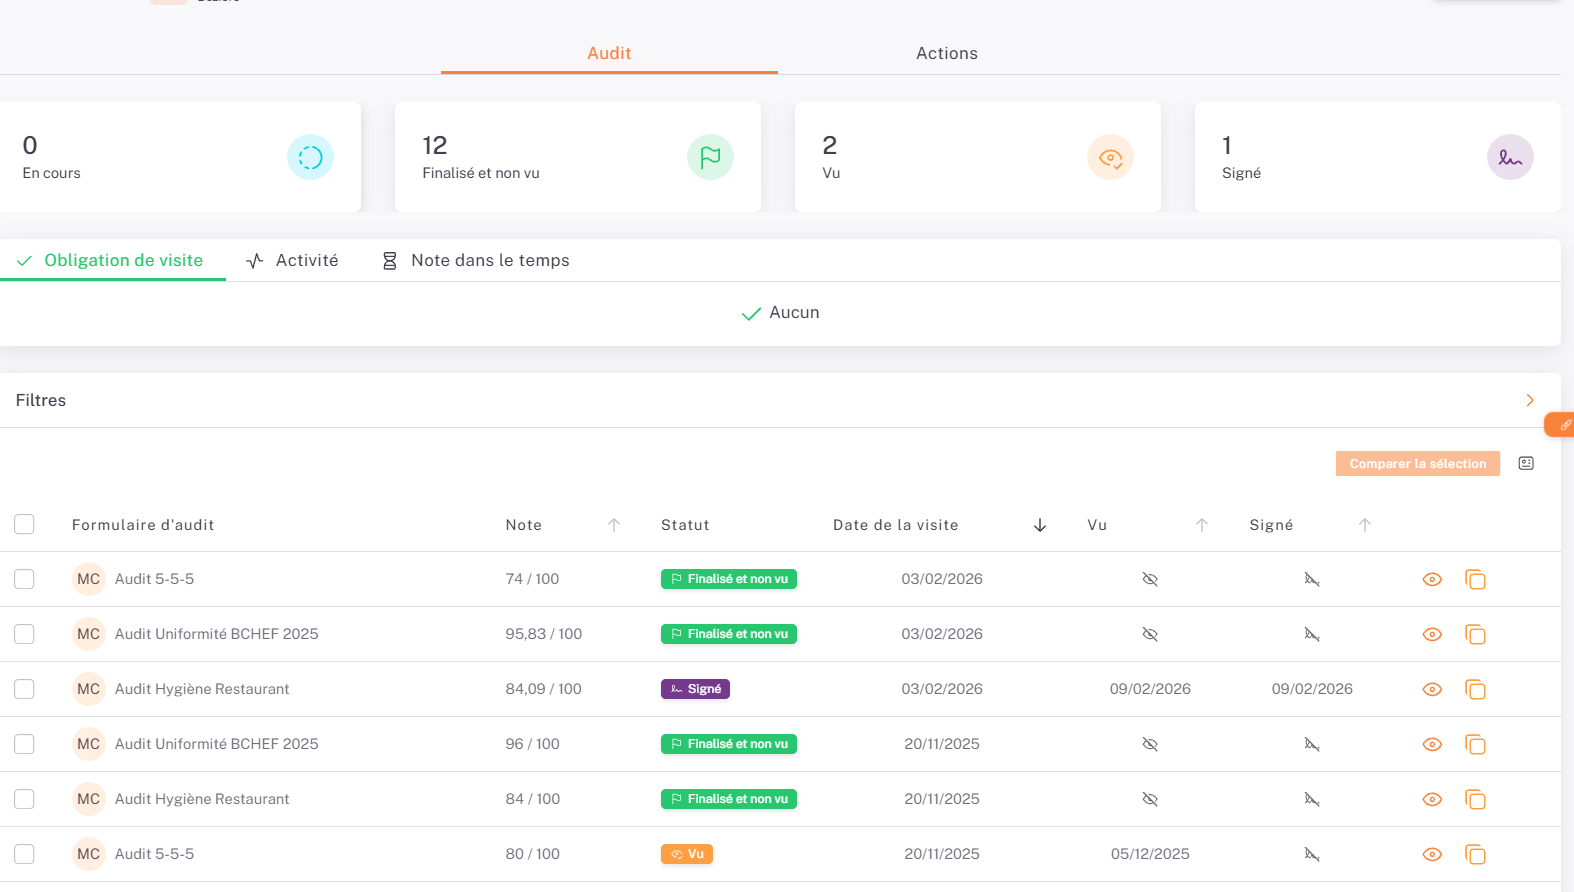Click not-seen icon in 74 / 100 row
Image resolution: width=1574 pixels, height=892 pixels.
[x=1150, y=580]
